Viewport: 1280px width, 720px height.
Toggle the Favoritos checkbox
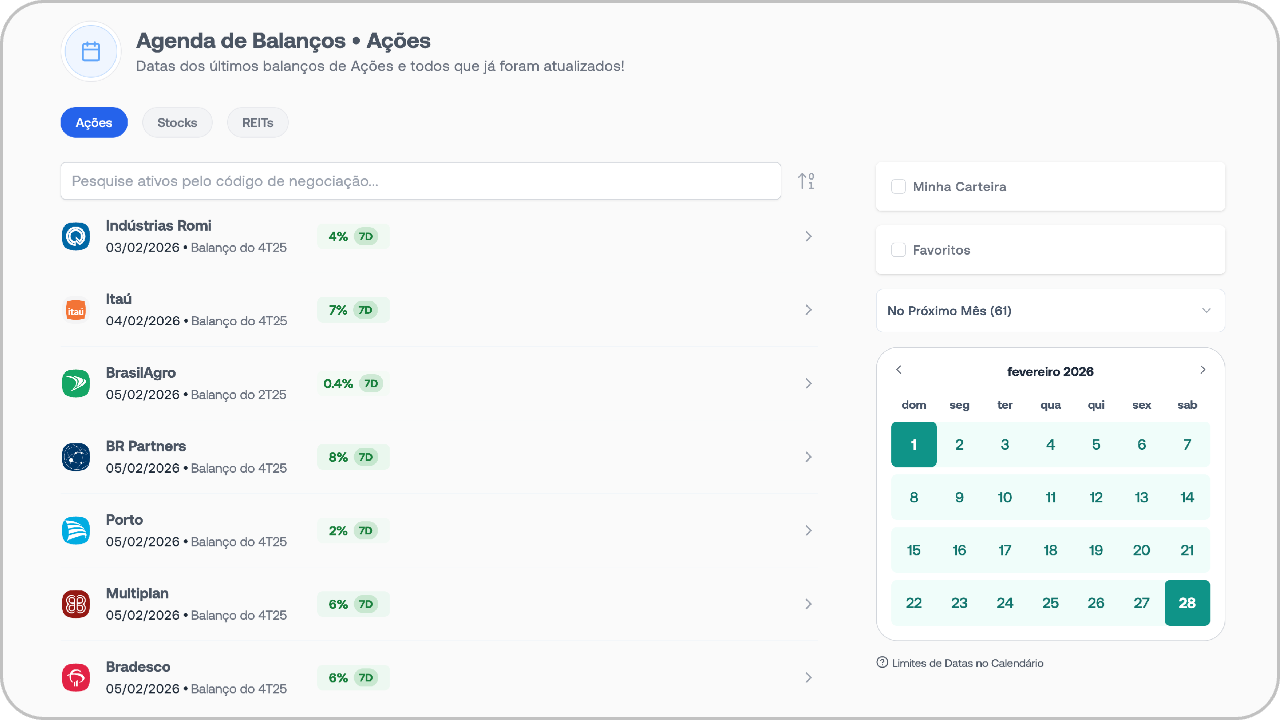[898, 250]
